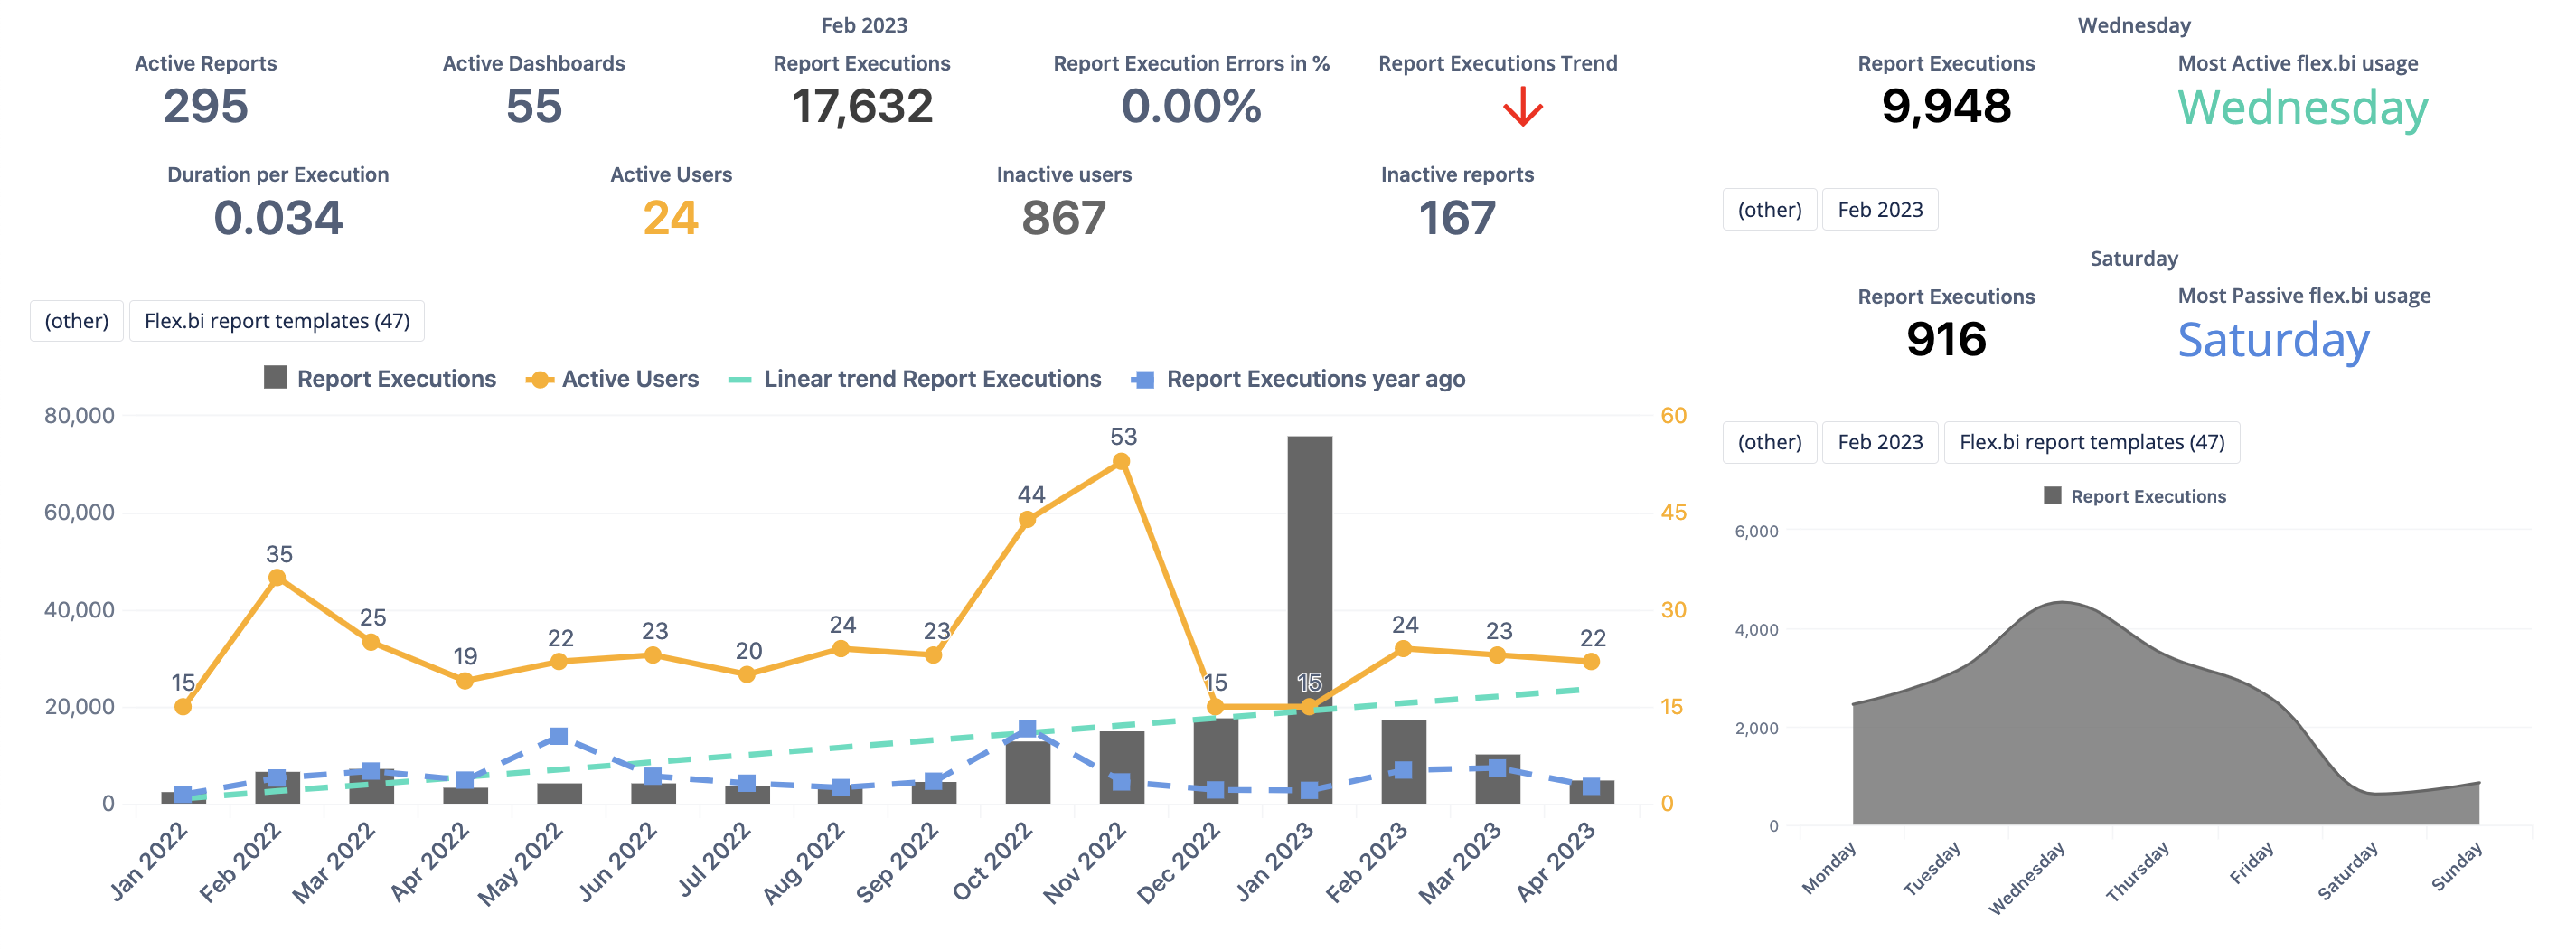The width and height of the screenshot is (2576, 951).
Task: Open Feb 2023 filter under Wednesday panel
Action: tap(1879, 210)
